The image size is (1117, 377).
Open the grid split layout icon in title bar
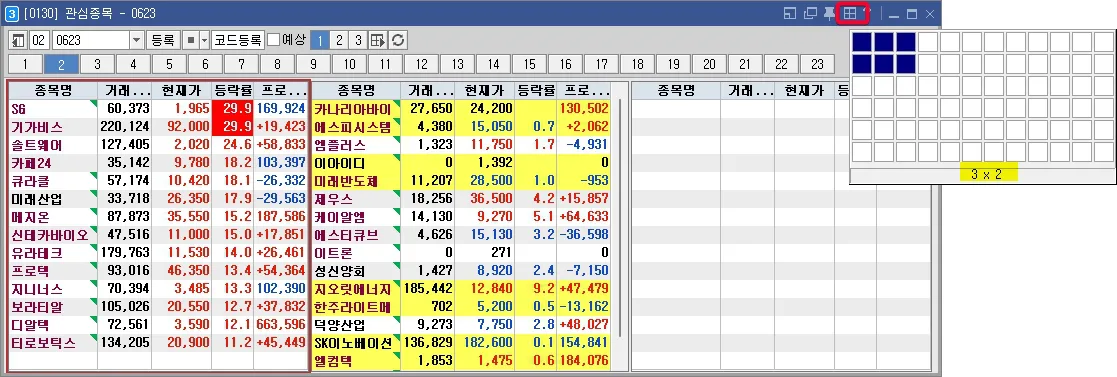click(849, 13)
